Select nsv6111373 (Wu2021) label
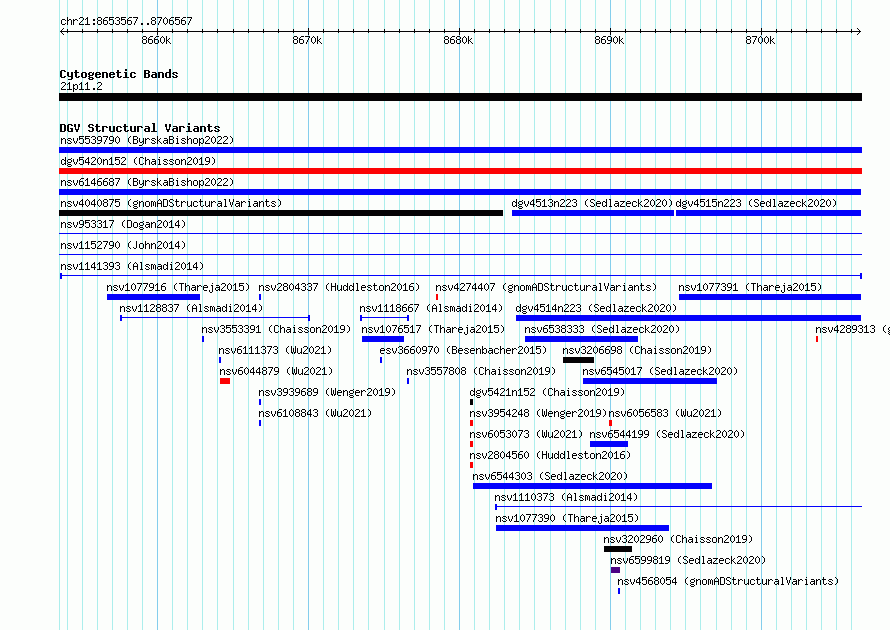This screenshot has width=890, height=630. [x=275, y=350]
